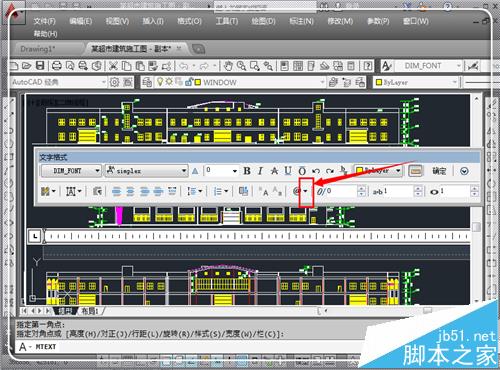Click the width factor value field

[x=455, y=191]
